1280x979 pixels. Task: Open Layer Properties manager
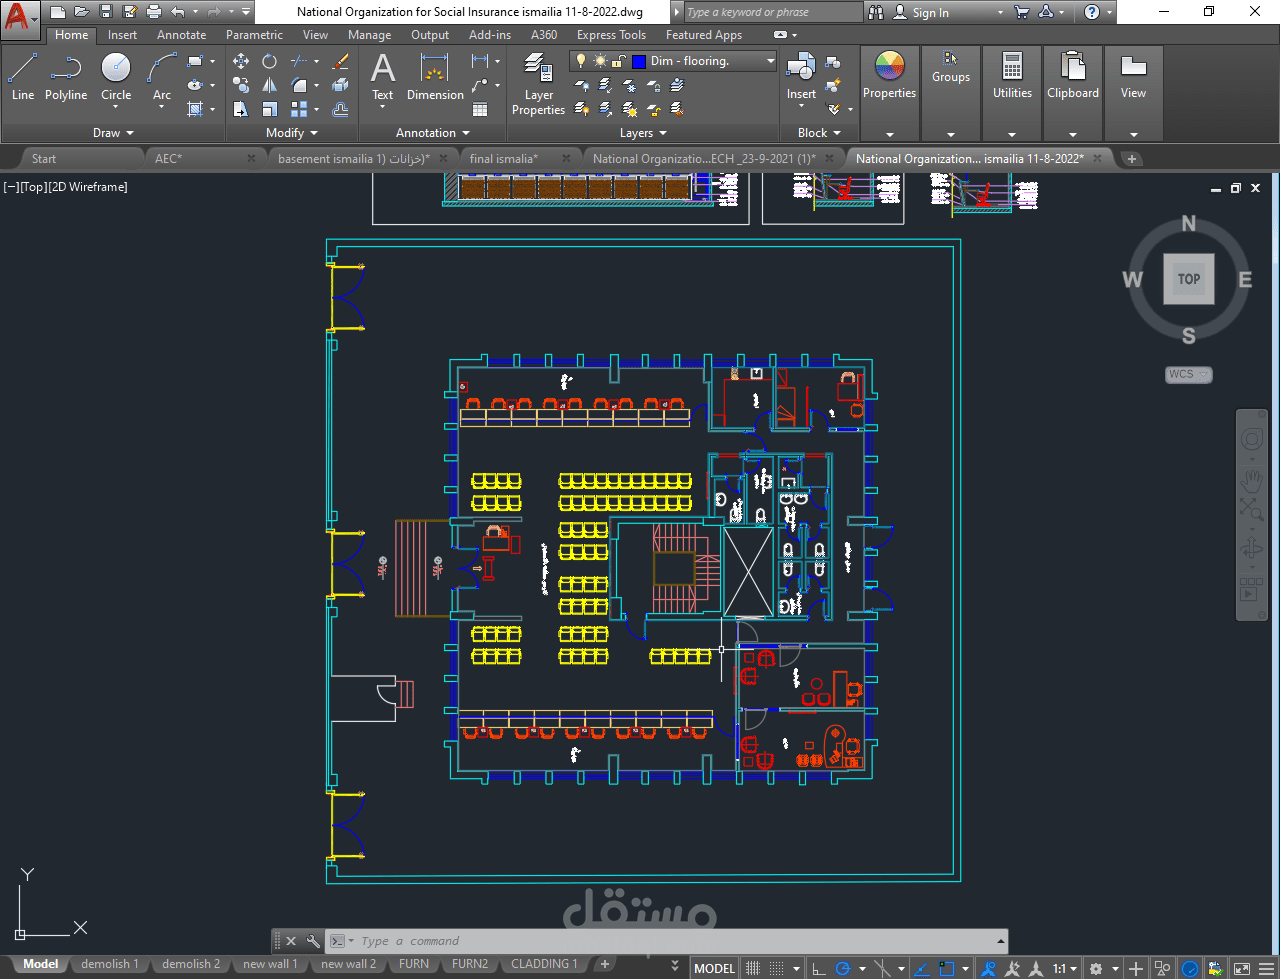point(538,84)
